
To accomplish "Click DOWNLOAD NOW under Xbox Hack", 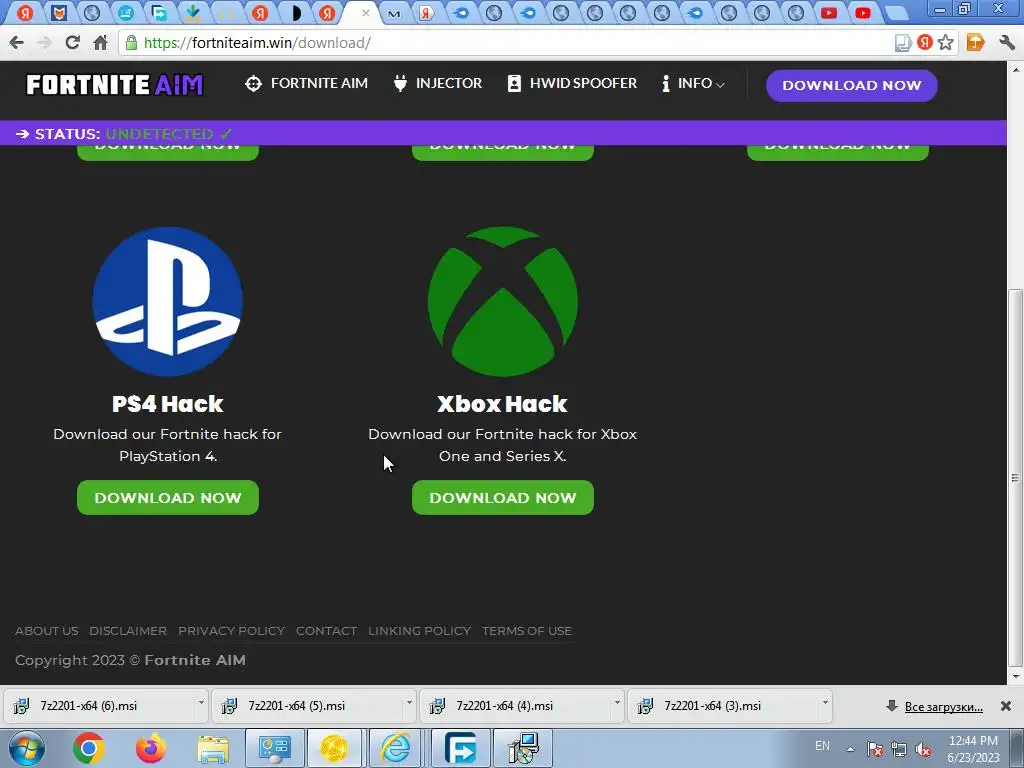I will click(502, 498).
